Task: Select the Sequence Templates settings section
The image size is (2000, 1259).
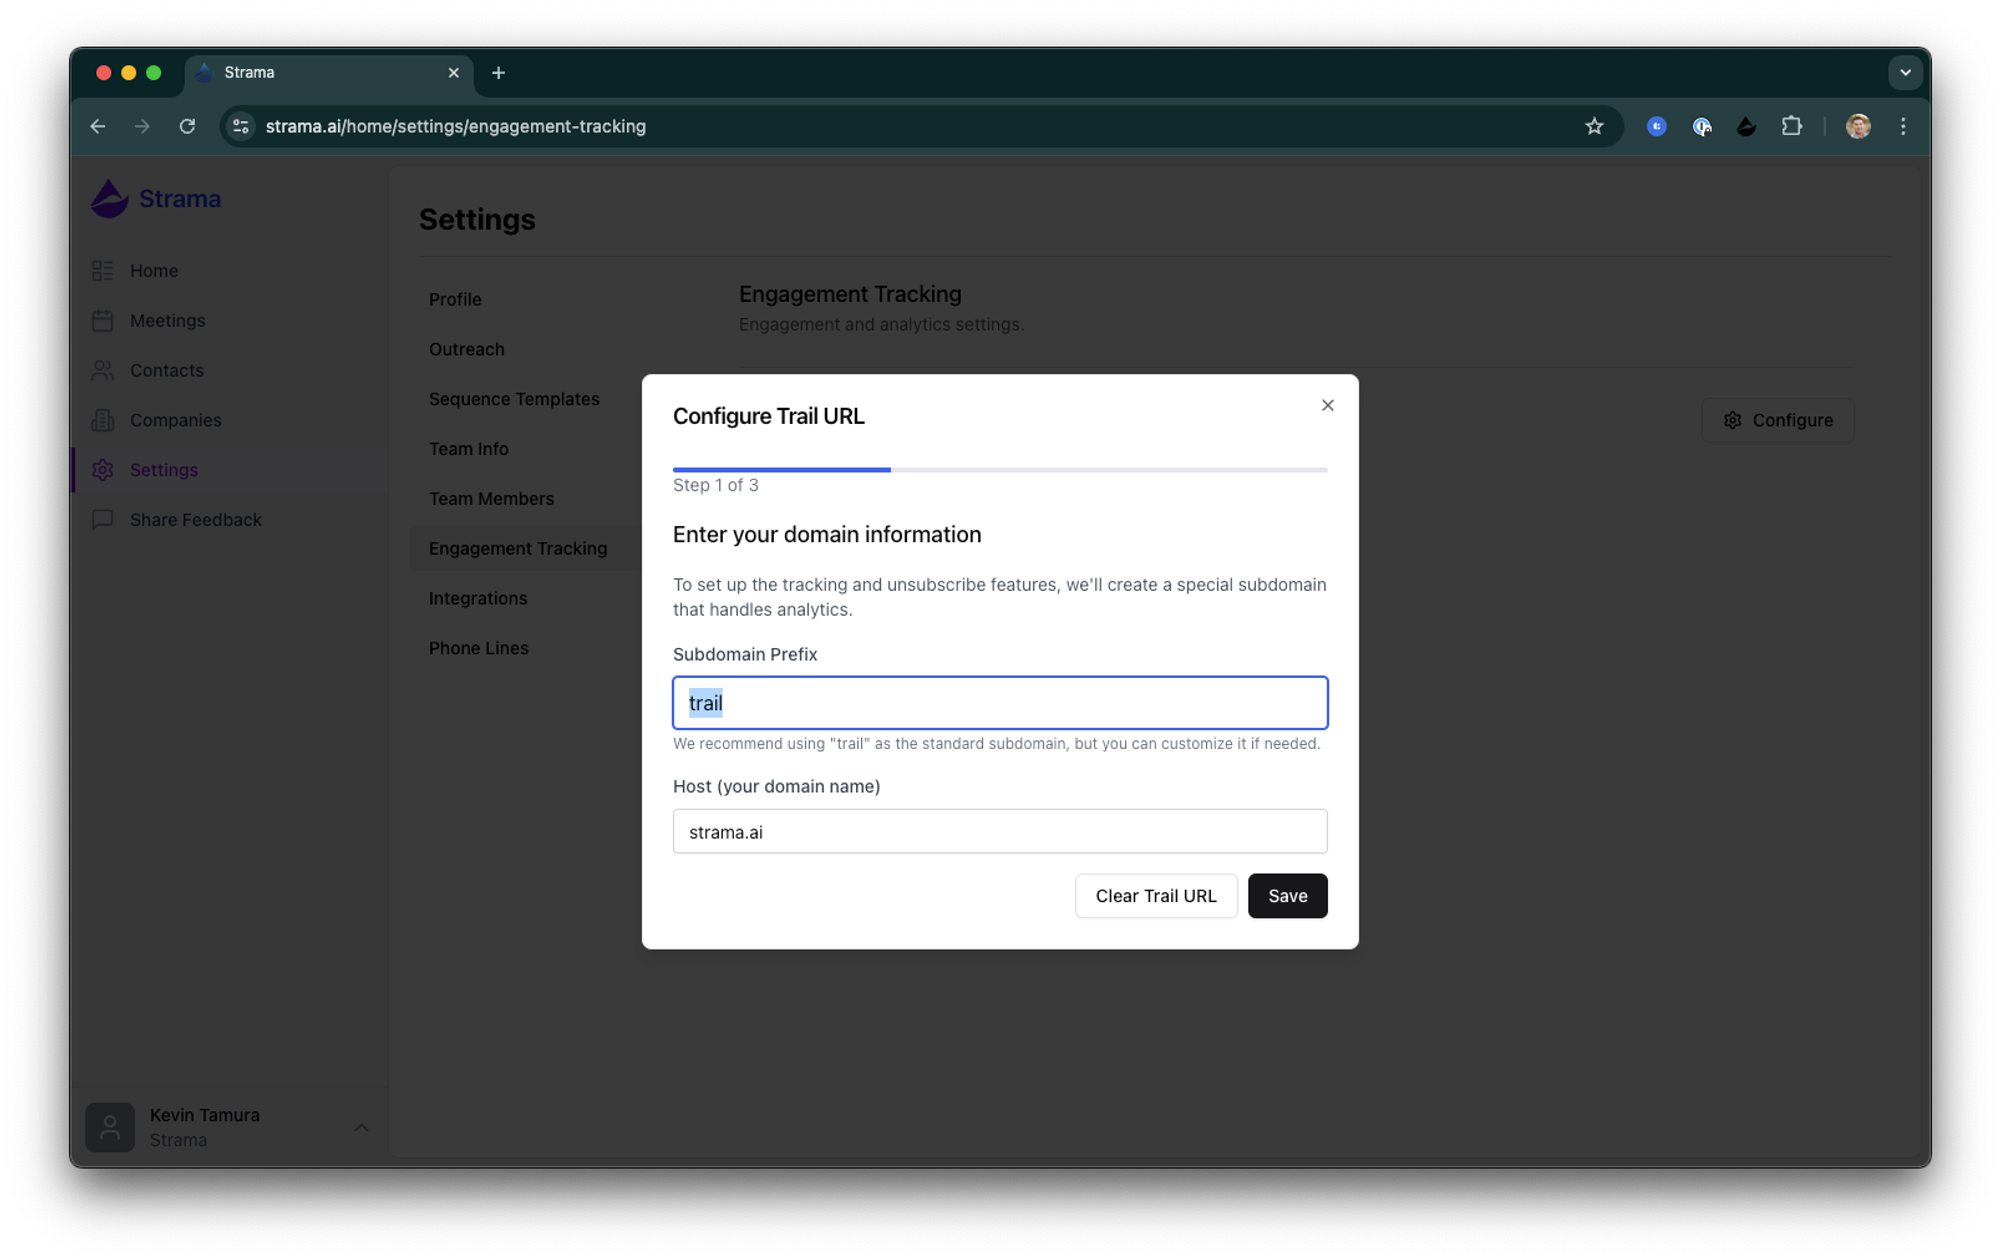Action: (x=514, y=399)
